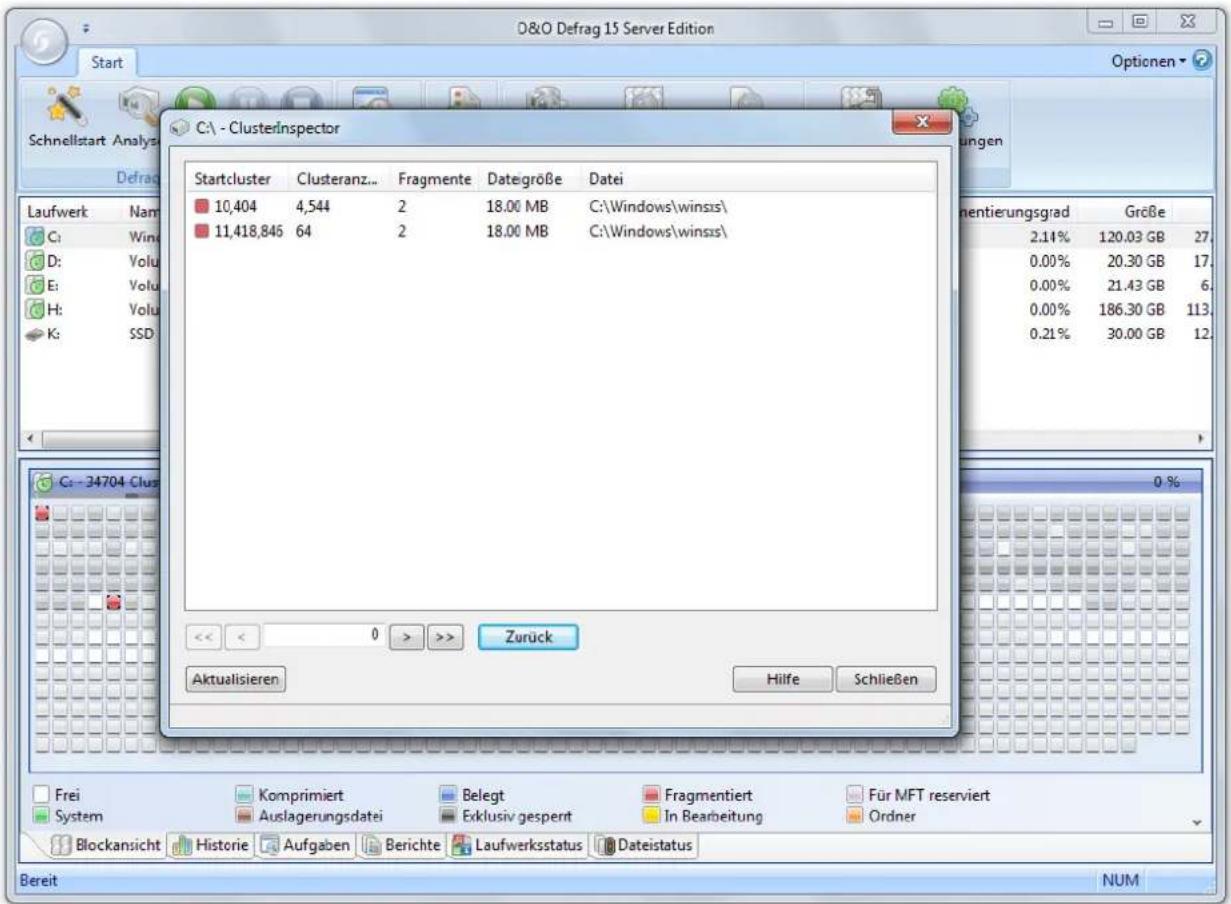The width and height of the screenshot is (1231, 904).
Task: Click the Aktualisieren button
Action: [x=236, y=679]
